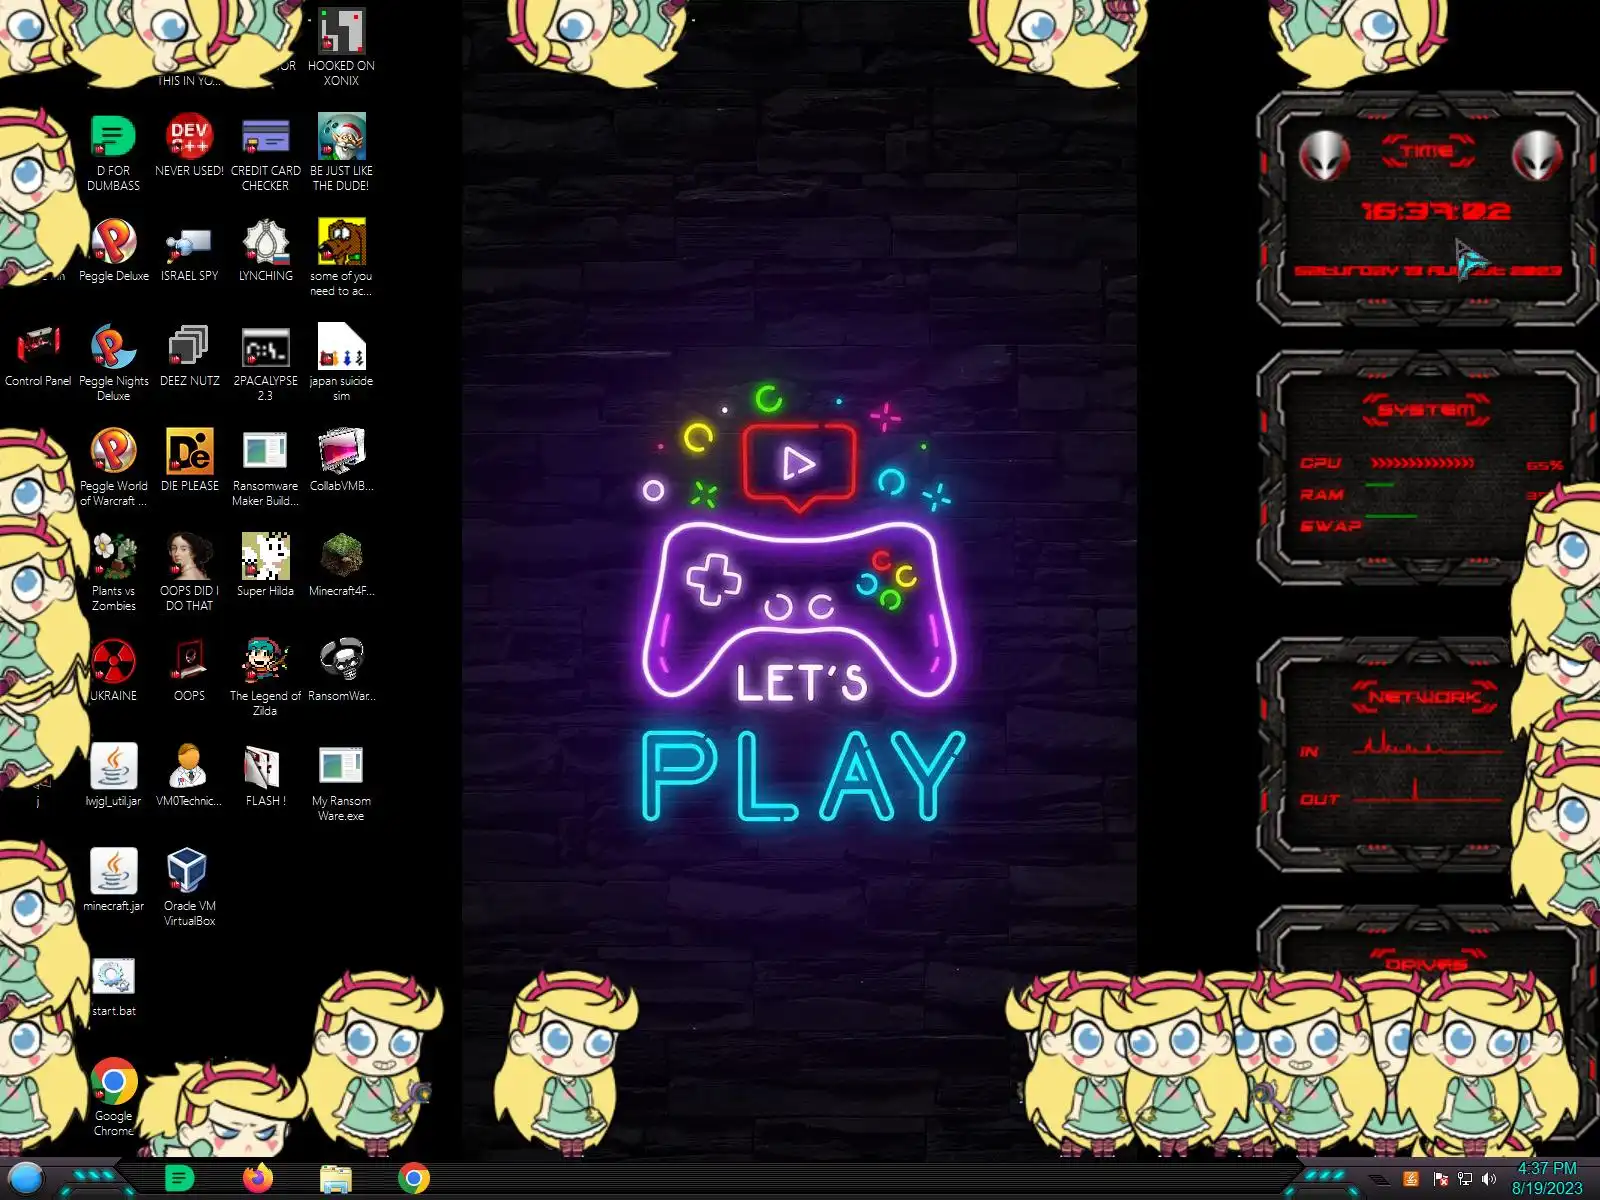Launch Oracle VM VirtualBox
This screenshot has width=1600, height=1200.
tap(189, 887)
